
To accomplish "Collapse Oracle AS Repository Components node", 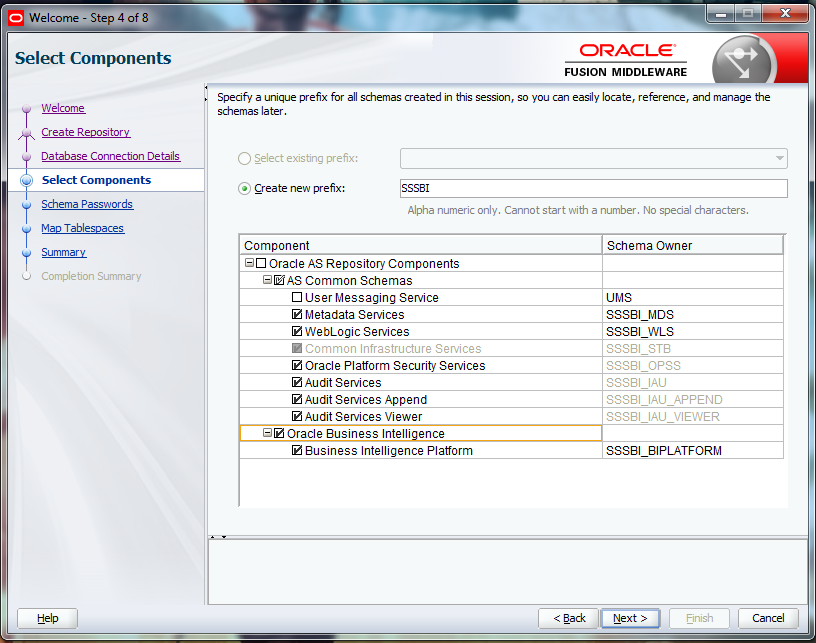I will click(x=249, y=263).
